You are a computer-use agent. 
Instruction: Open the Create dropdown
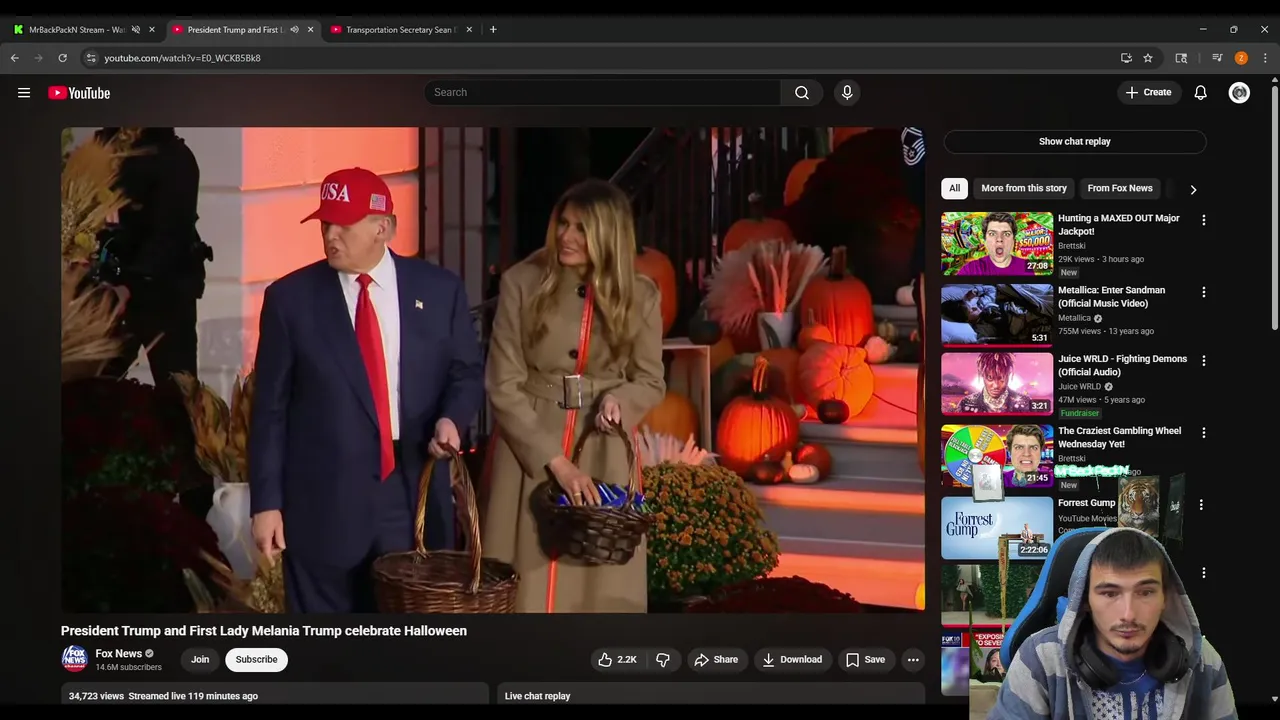pos(1148,93)
